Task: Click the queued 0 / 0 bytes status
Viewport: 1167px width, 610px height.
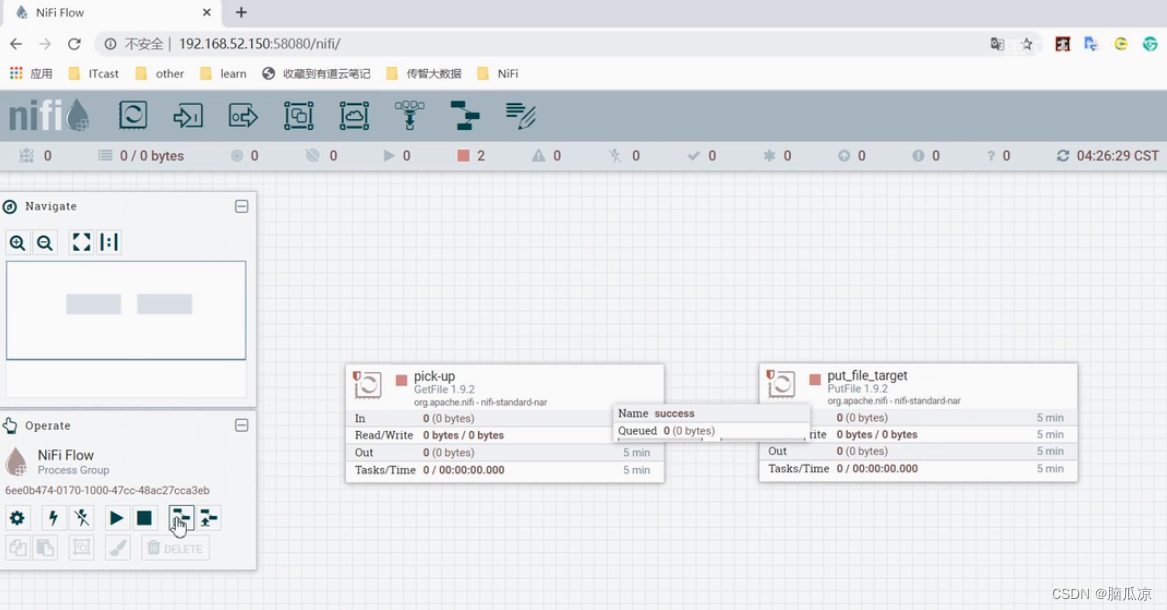Action: [x=141, y=155]
